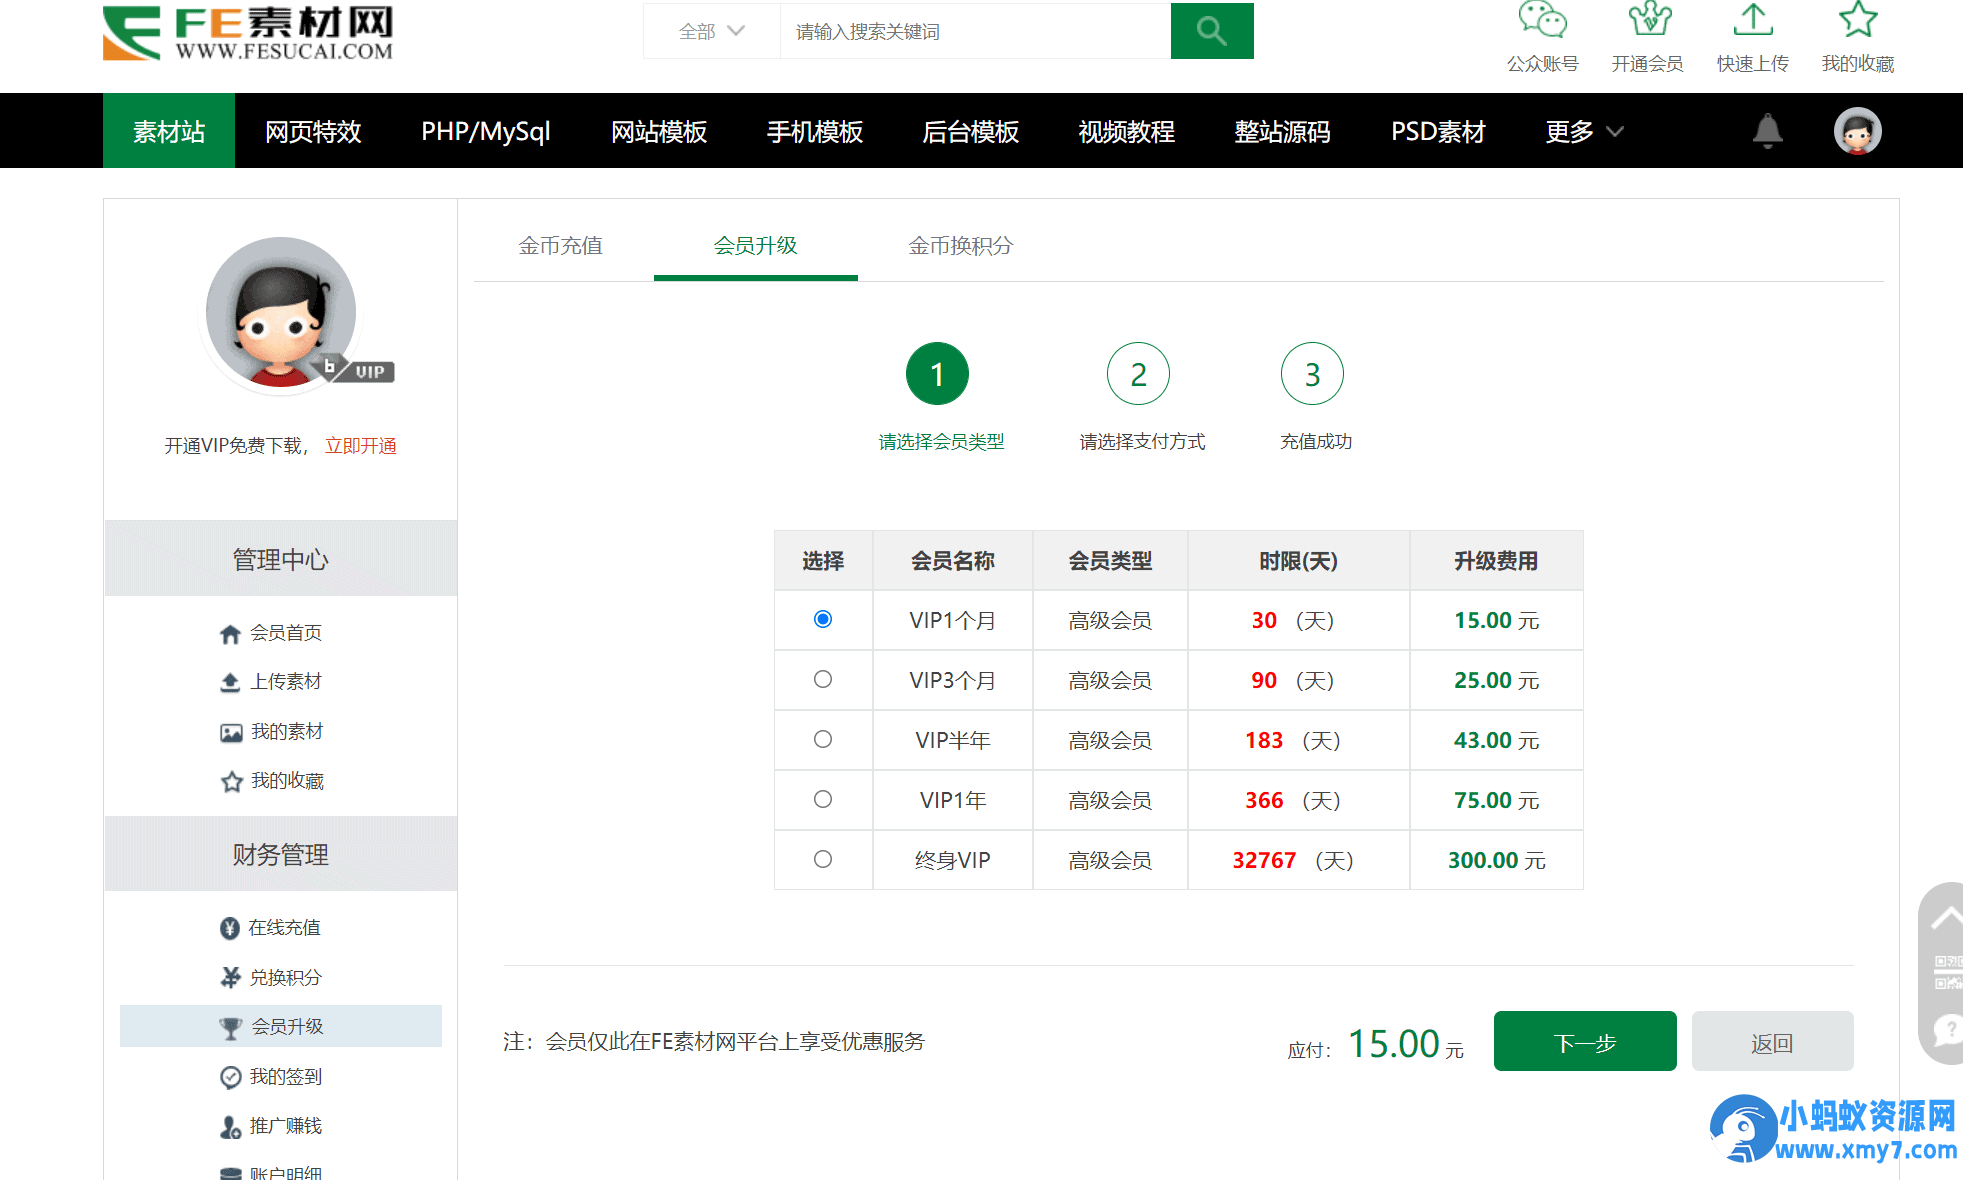Click the search keyword input field
This screenshot has height=1180, width=1963.
tap(975, 31)
